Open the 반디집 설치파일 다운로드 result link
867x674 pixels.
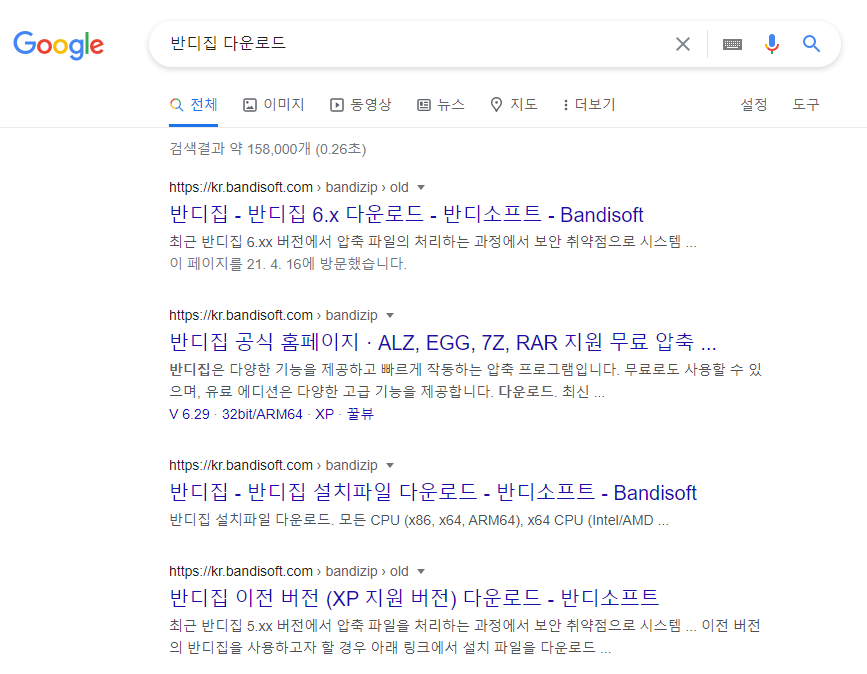[433, 492]
